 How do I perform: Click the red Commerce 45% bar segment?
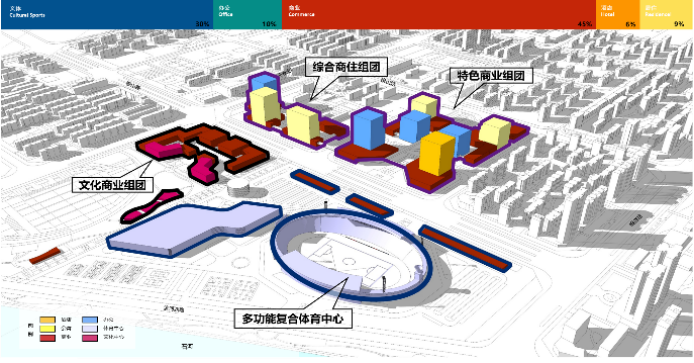[439, 15]
